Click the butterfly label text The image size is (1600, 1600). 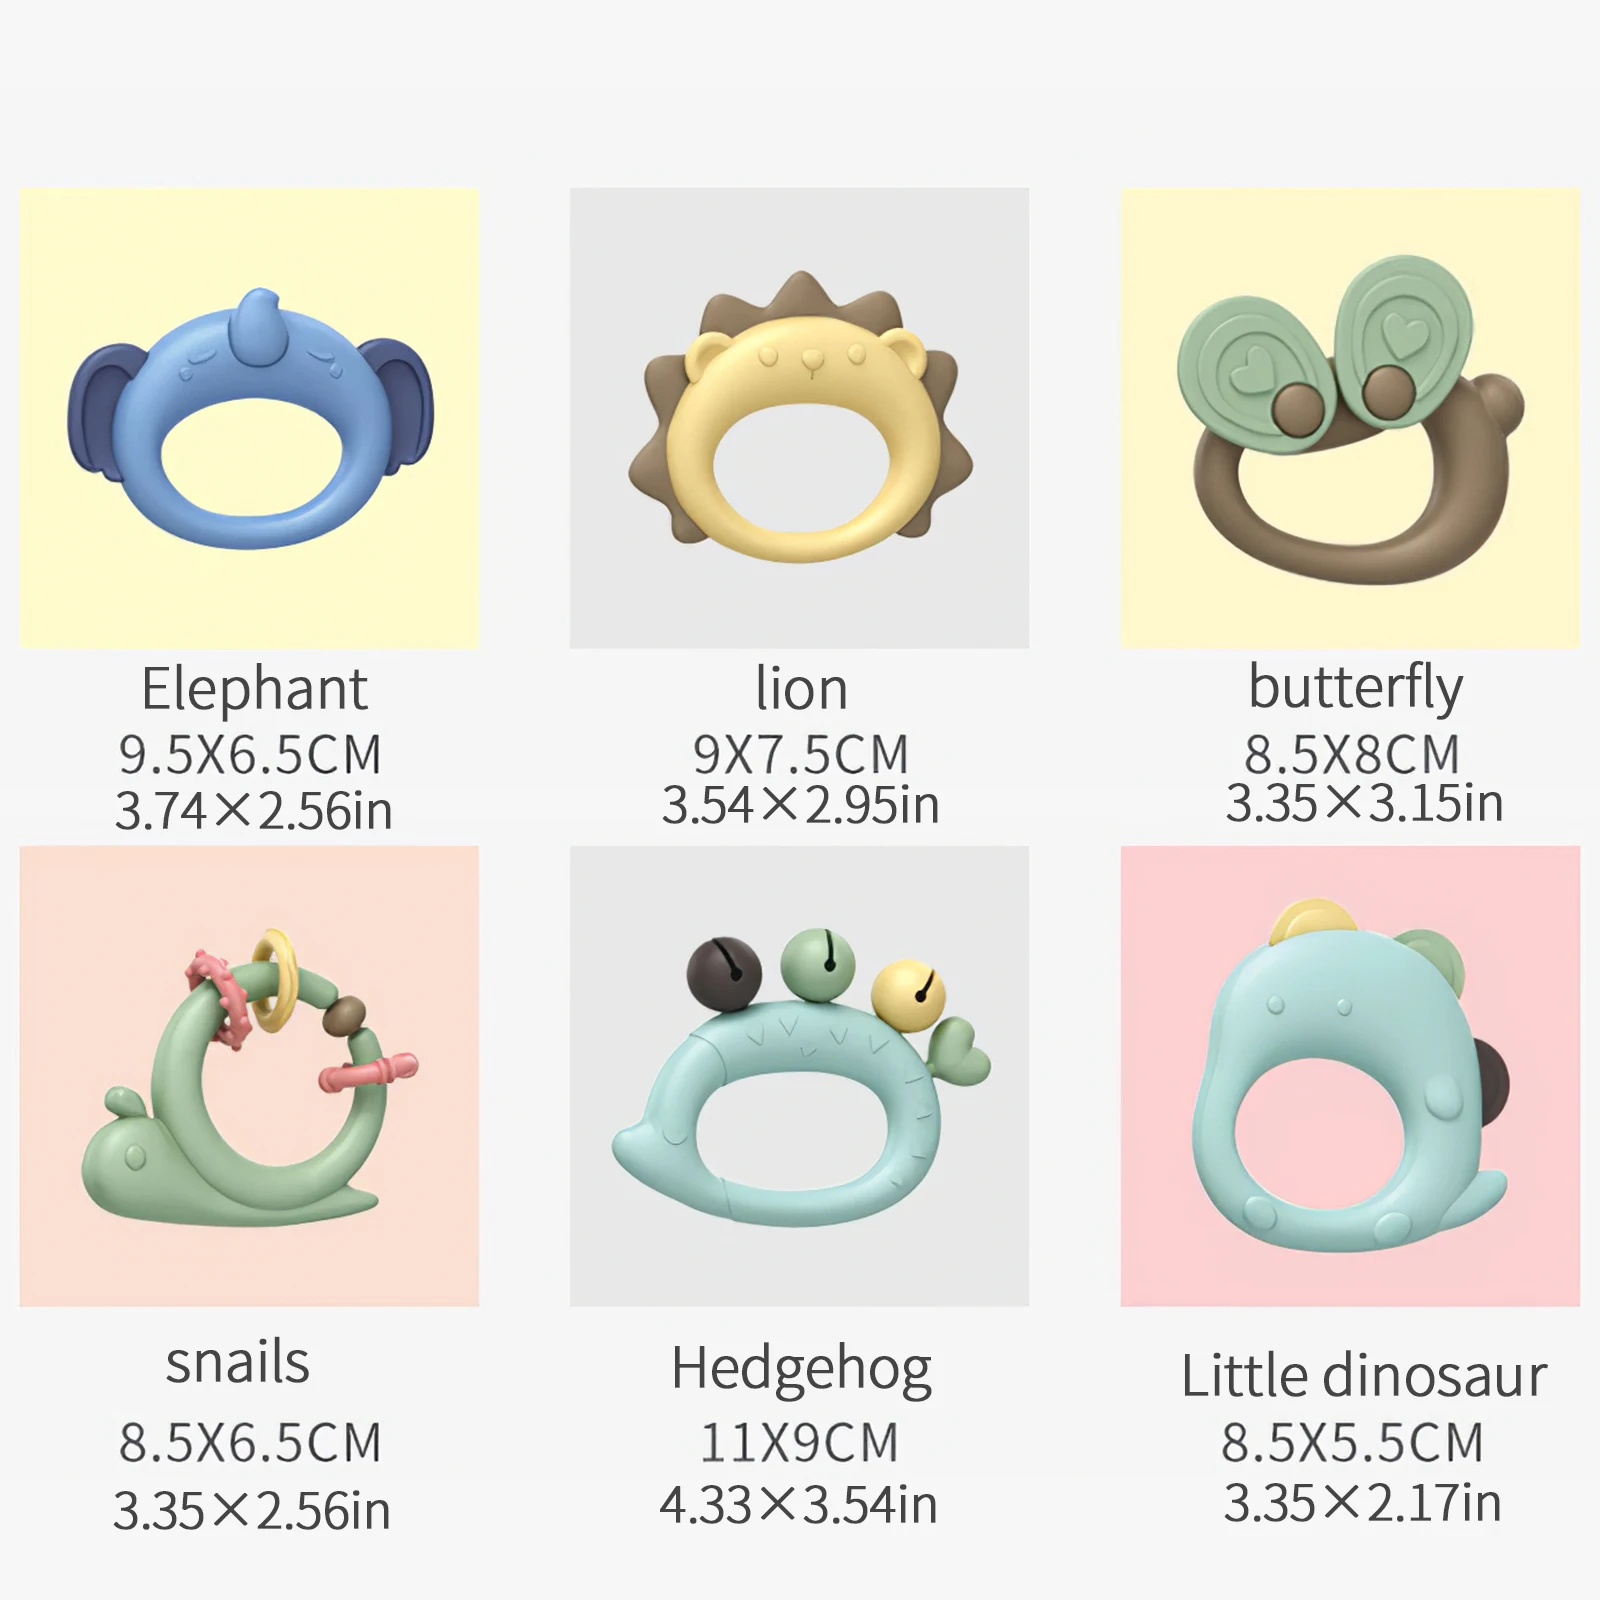coord(1355,688)
